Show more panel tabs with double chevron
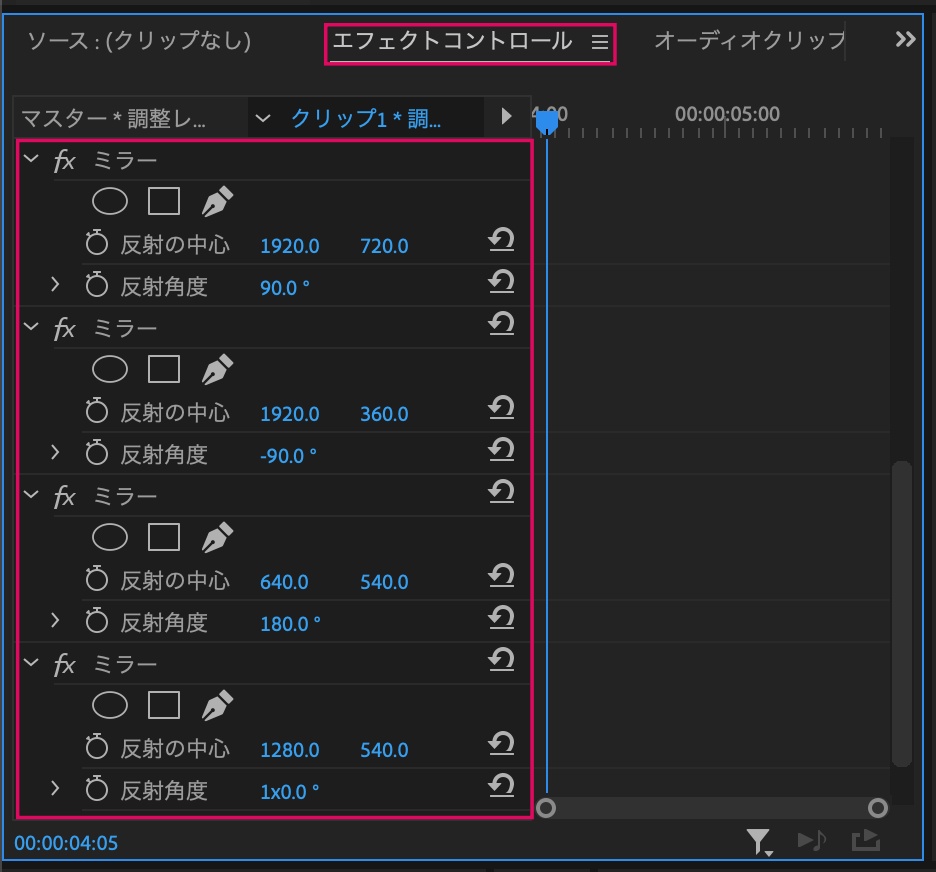Viewport: 936px width, 872px height. pos(906,39)
